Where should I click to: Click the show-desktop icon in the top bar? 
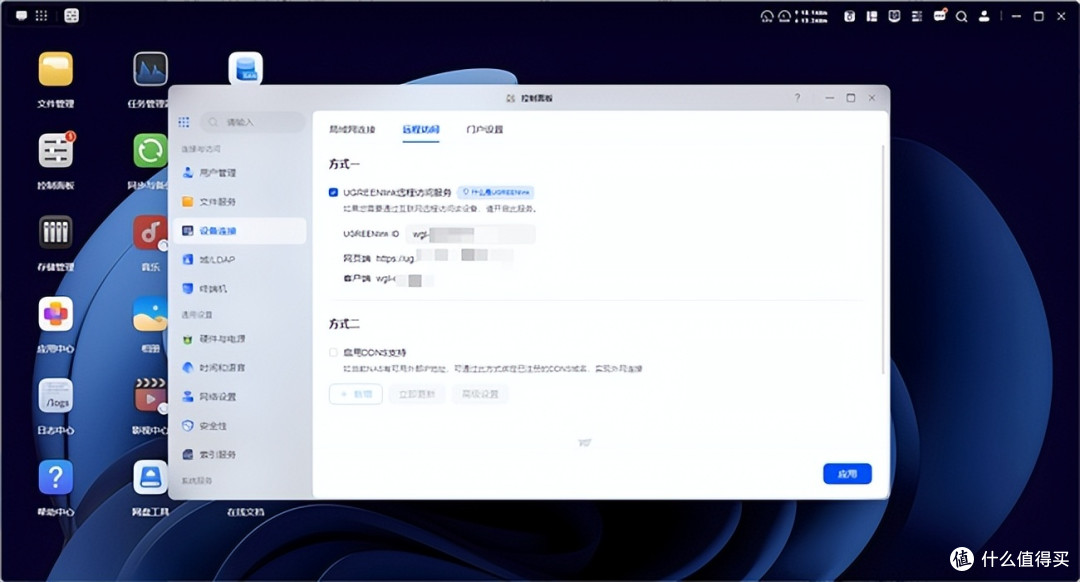21,15
